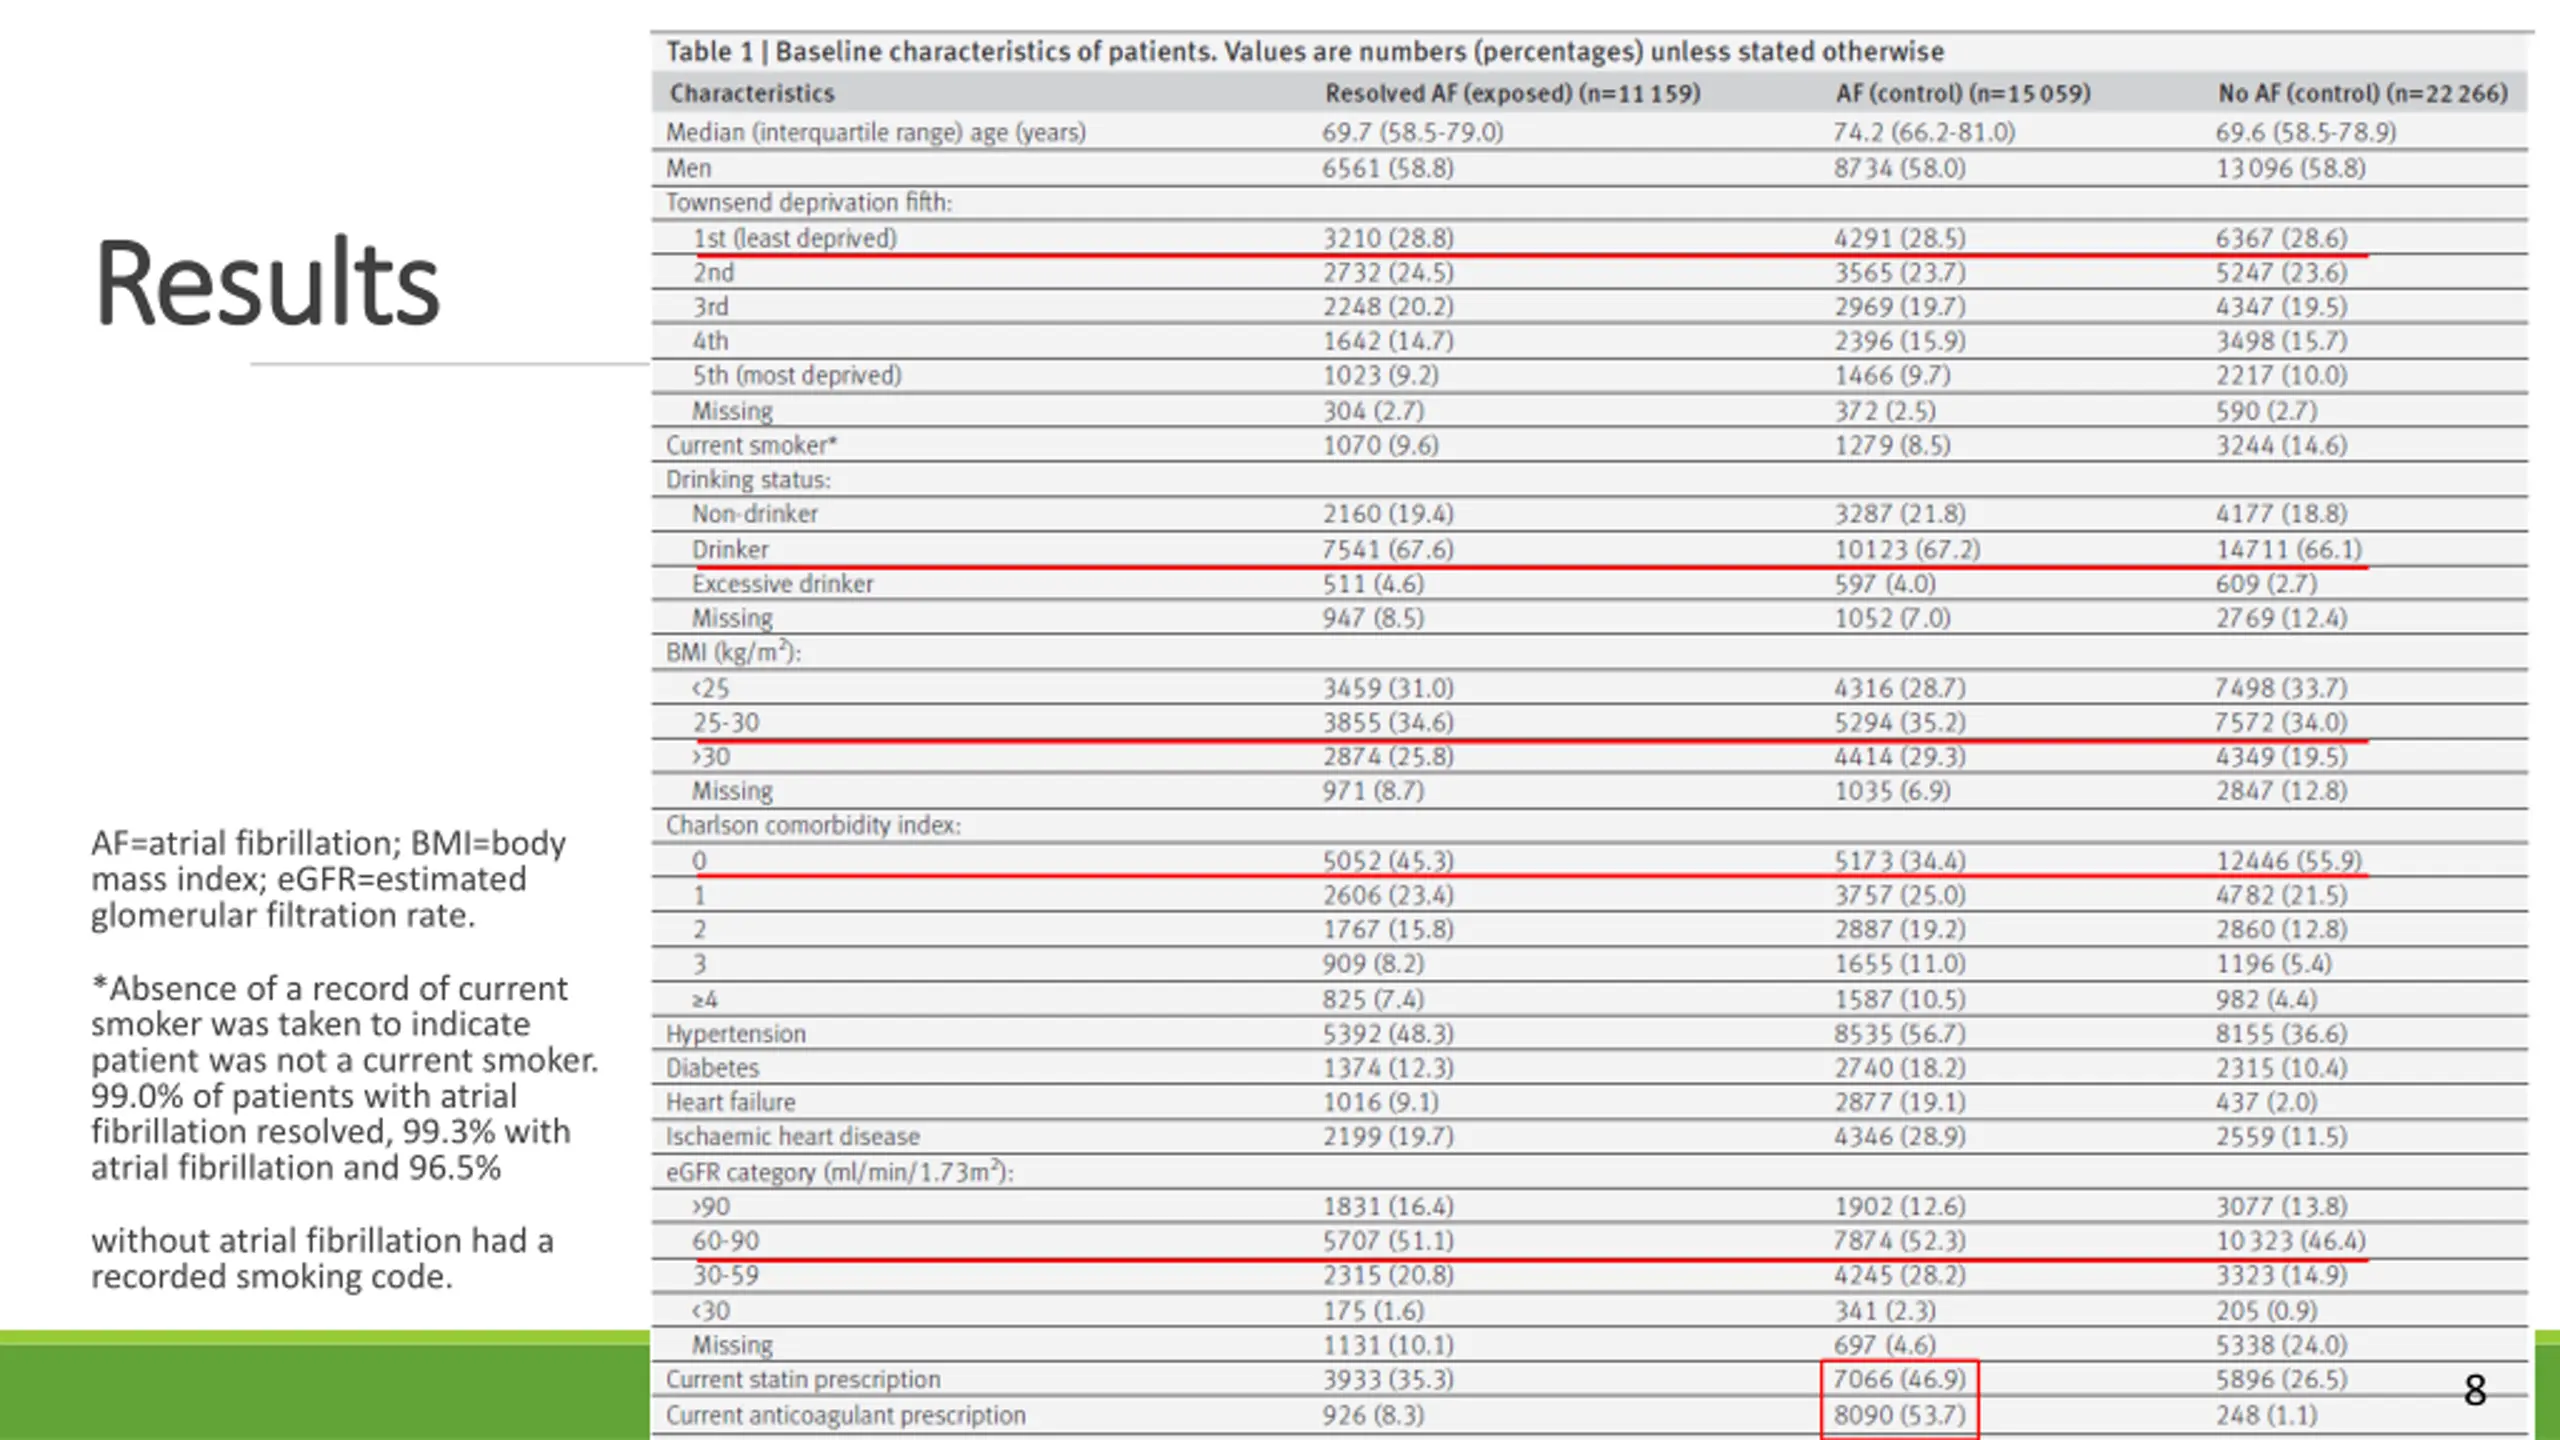2560x1440 pixels.
Task: Click the '60-90' eGFR row label
Action: pos(726,1242)
